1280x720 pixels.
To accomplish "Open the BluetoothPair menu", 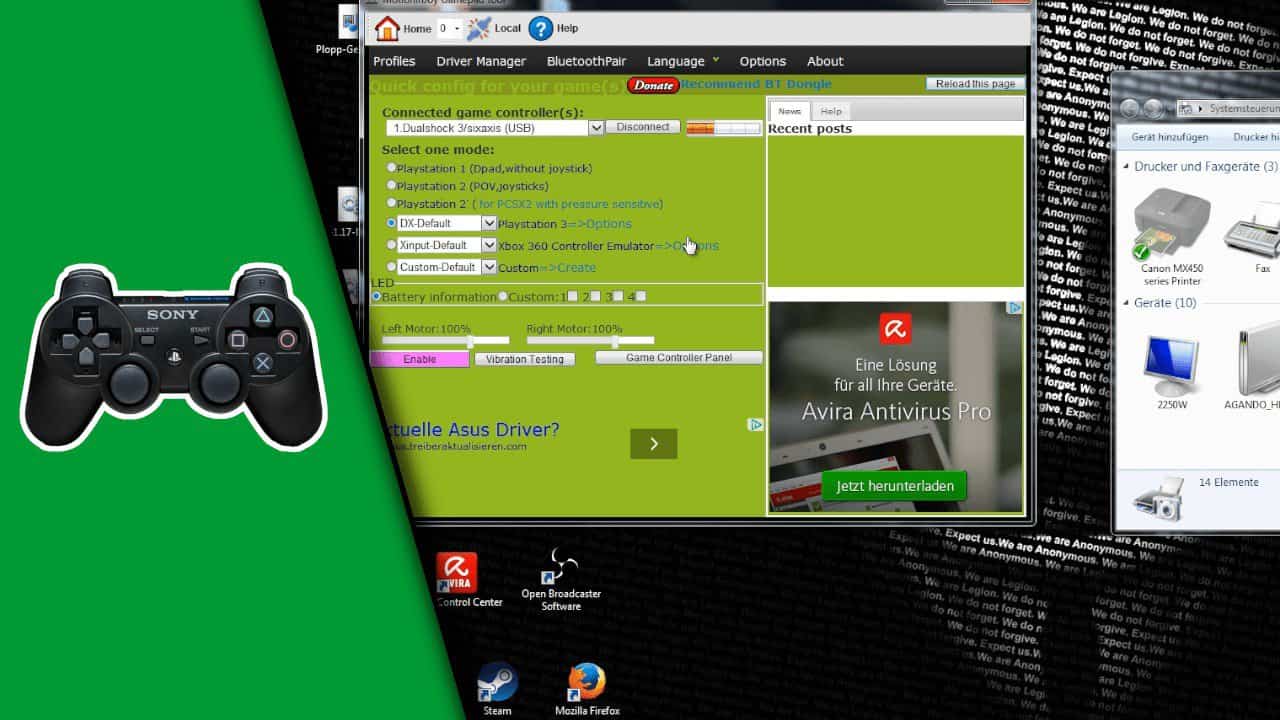I will tap(586, 61).
